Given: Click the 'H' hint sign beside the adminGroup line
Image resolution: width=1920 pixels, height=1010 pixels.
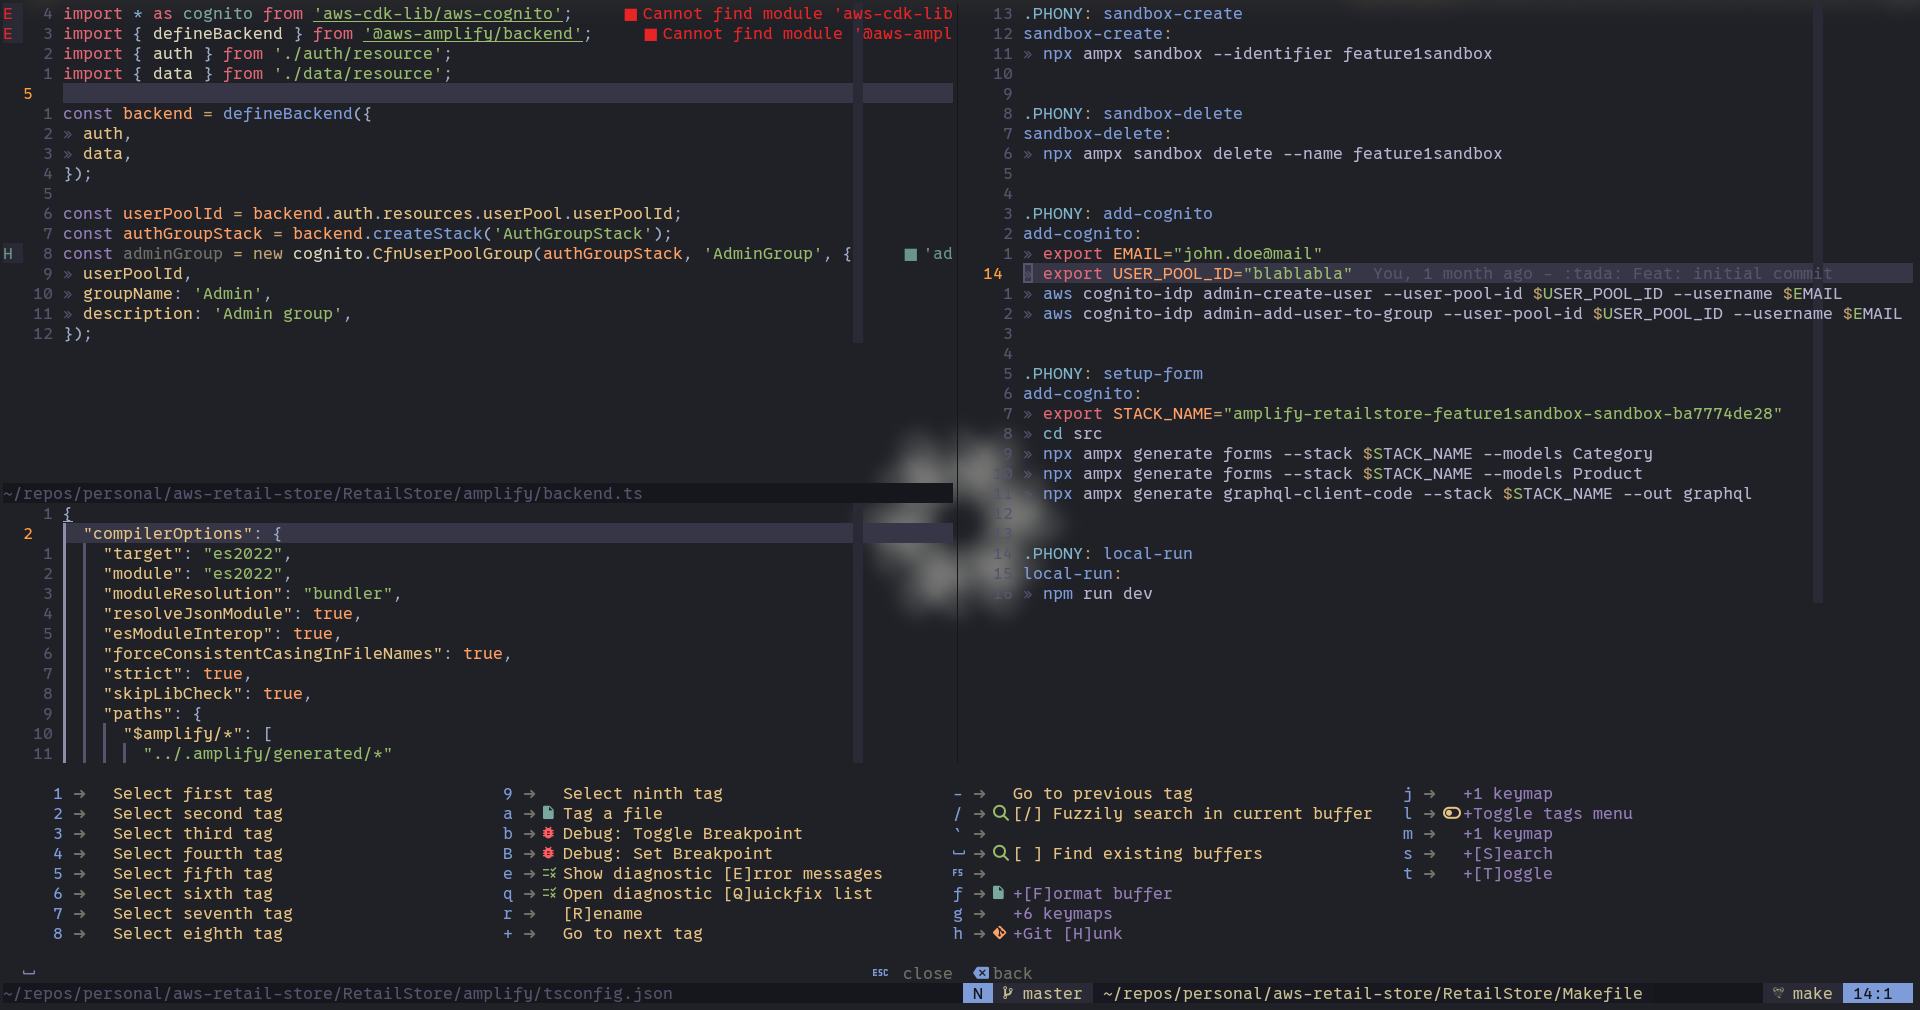Looking at the screenshot, I should pos(8,253).
